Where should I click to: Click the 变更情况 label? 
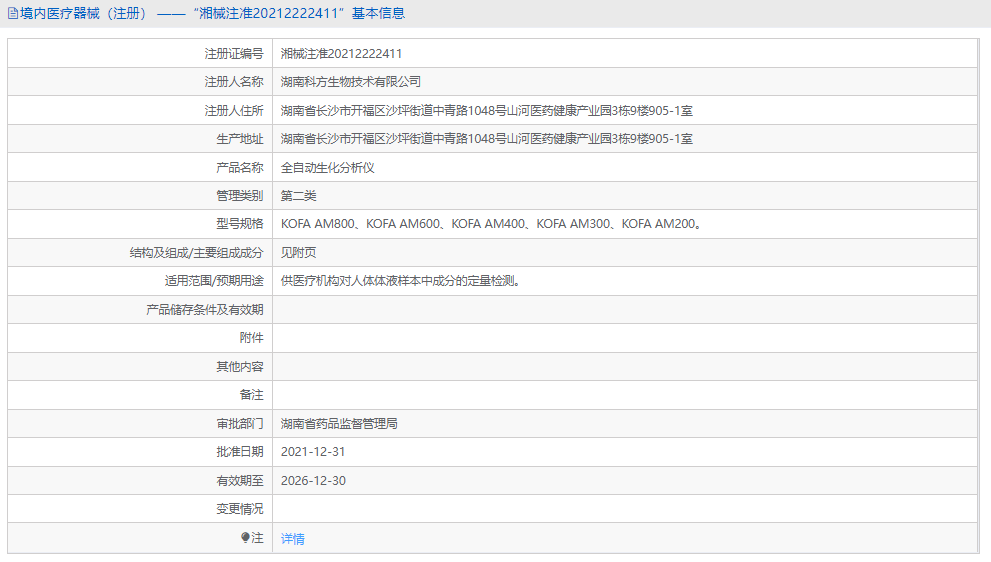click(240, 509)
